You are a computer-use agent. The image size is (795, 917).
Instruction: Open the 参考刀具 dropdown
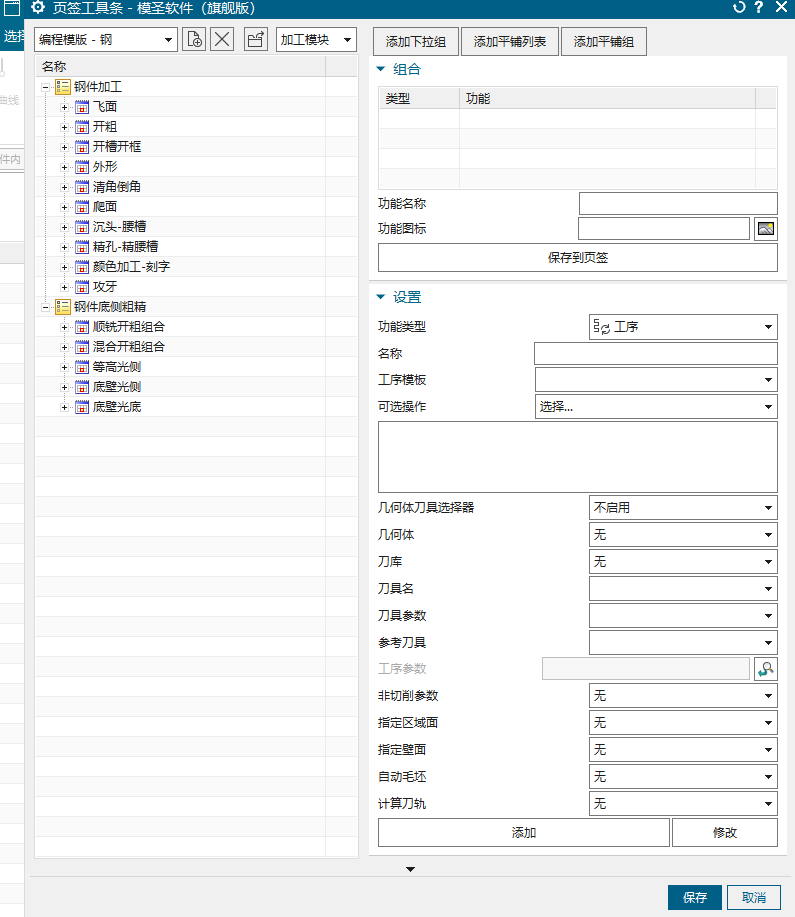click(683, 642)
